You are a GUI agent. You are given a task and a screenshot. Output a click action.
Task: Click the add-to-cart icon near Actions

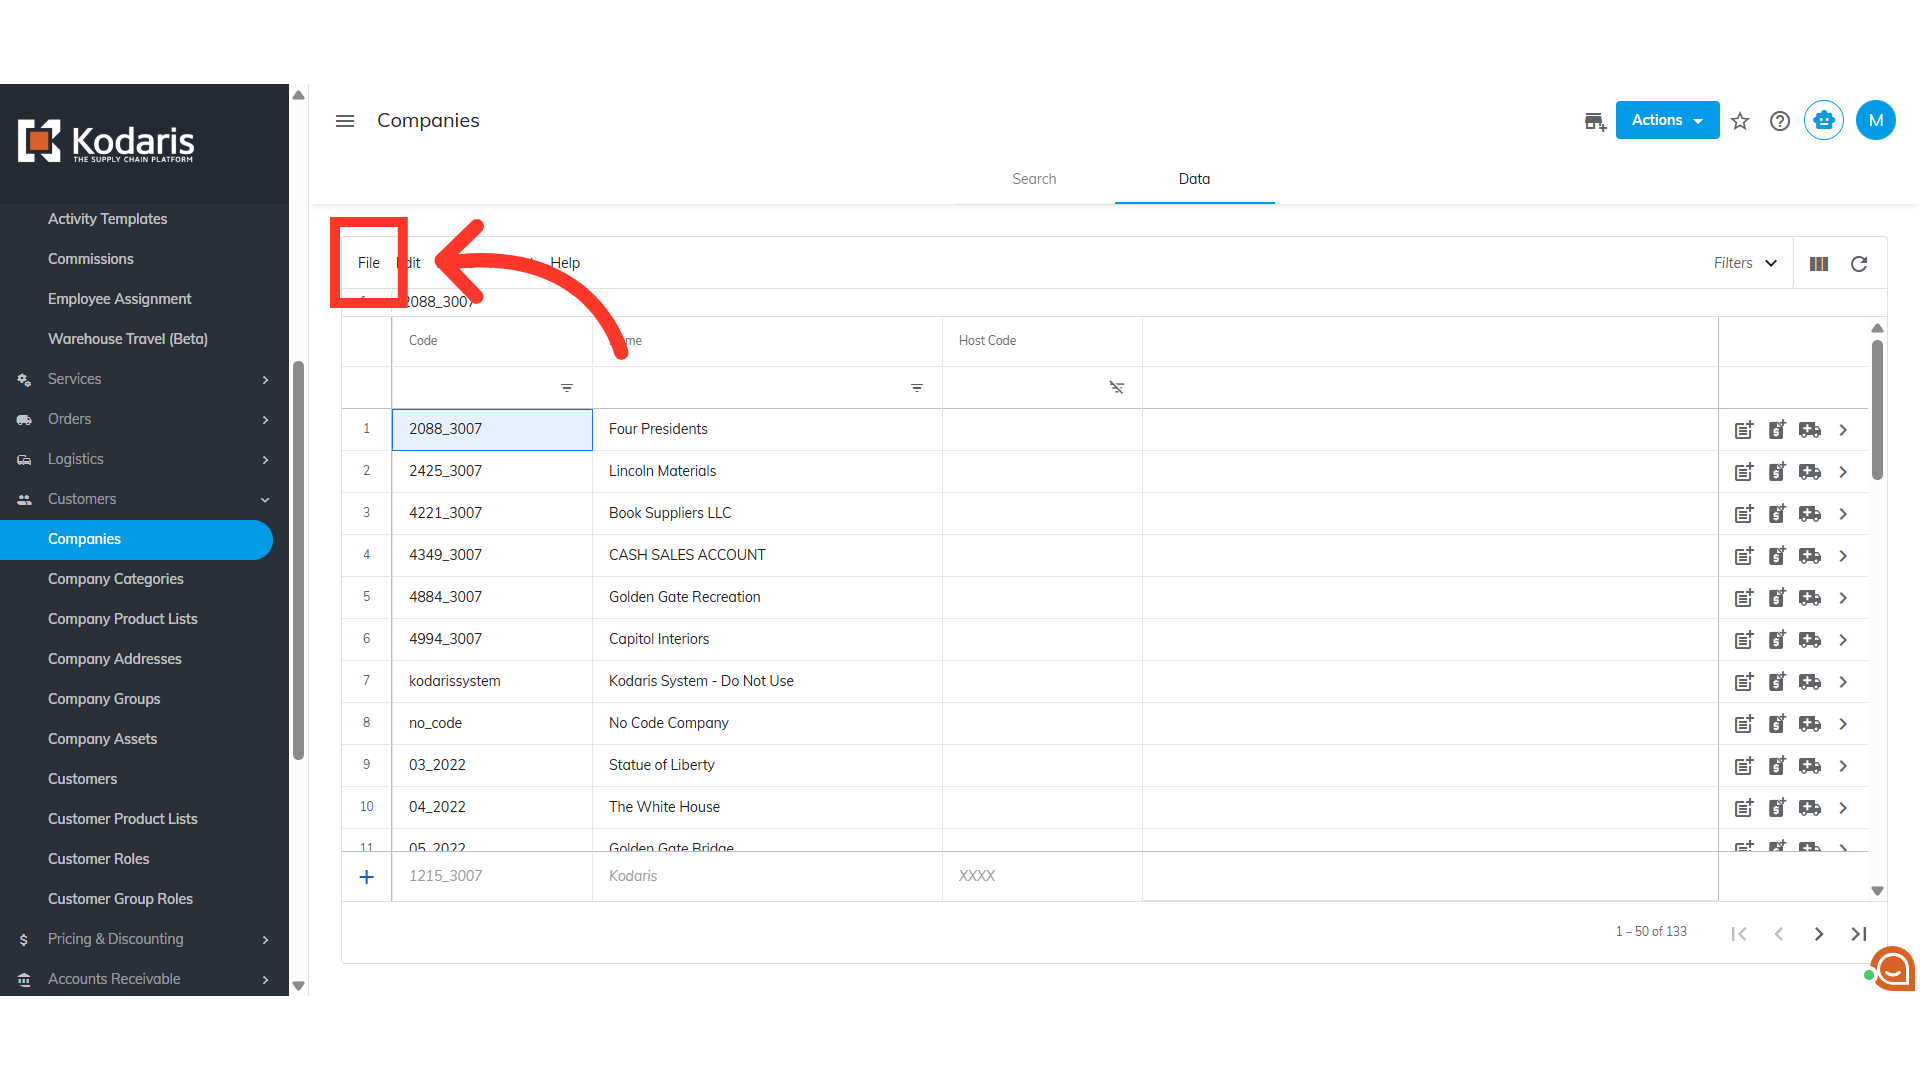[x=1595, y=122]
